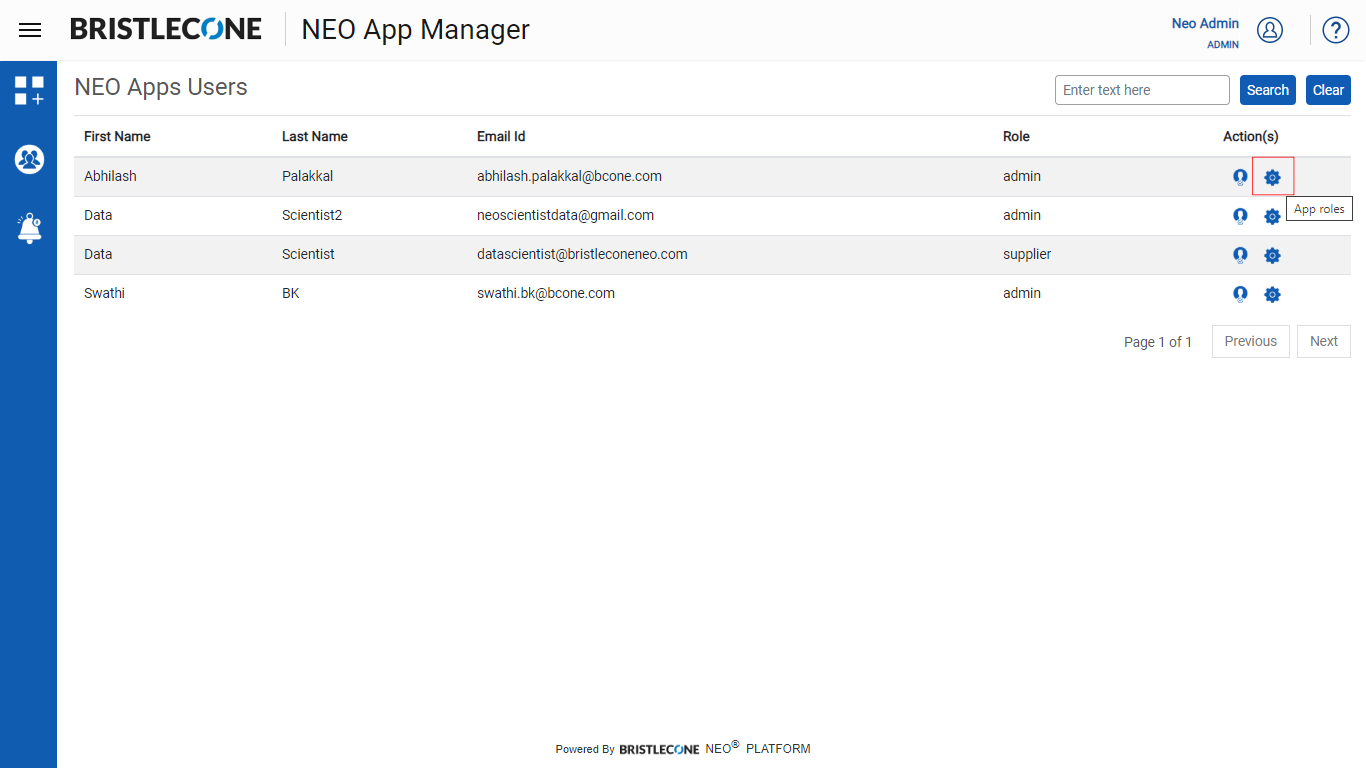Click the Action(s) column header

1251,136
